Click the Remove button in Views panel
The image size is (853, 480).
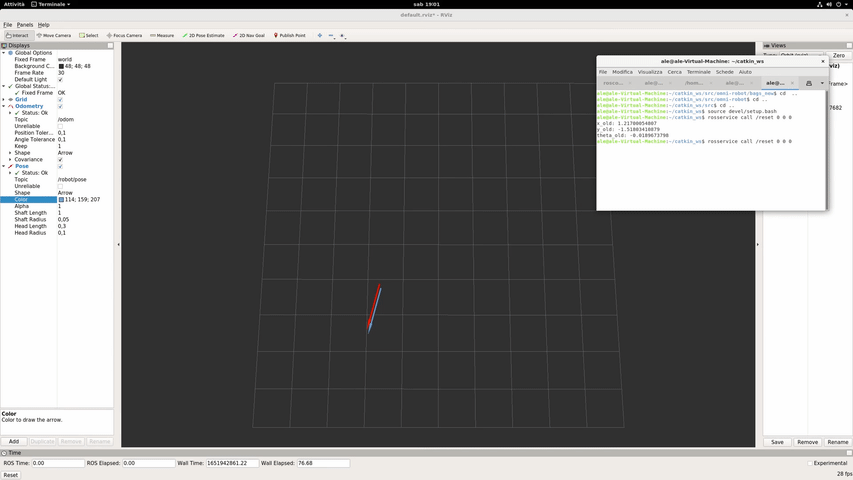(x=807, y=442)
